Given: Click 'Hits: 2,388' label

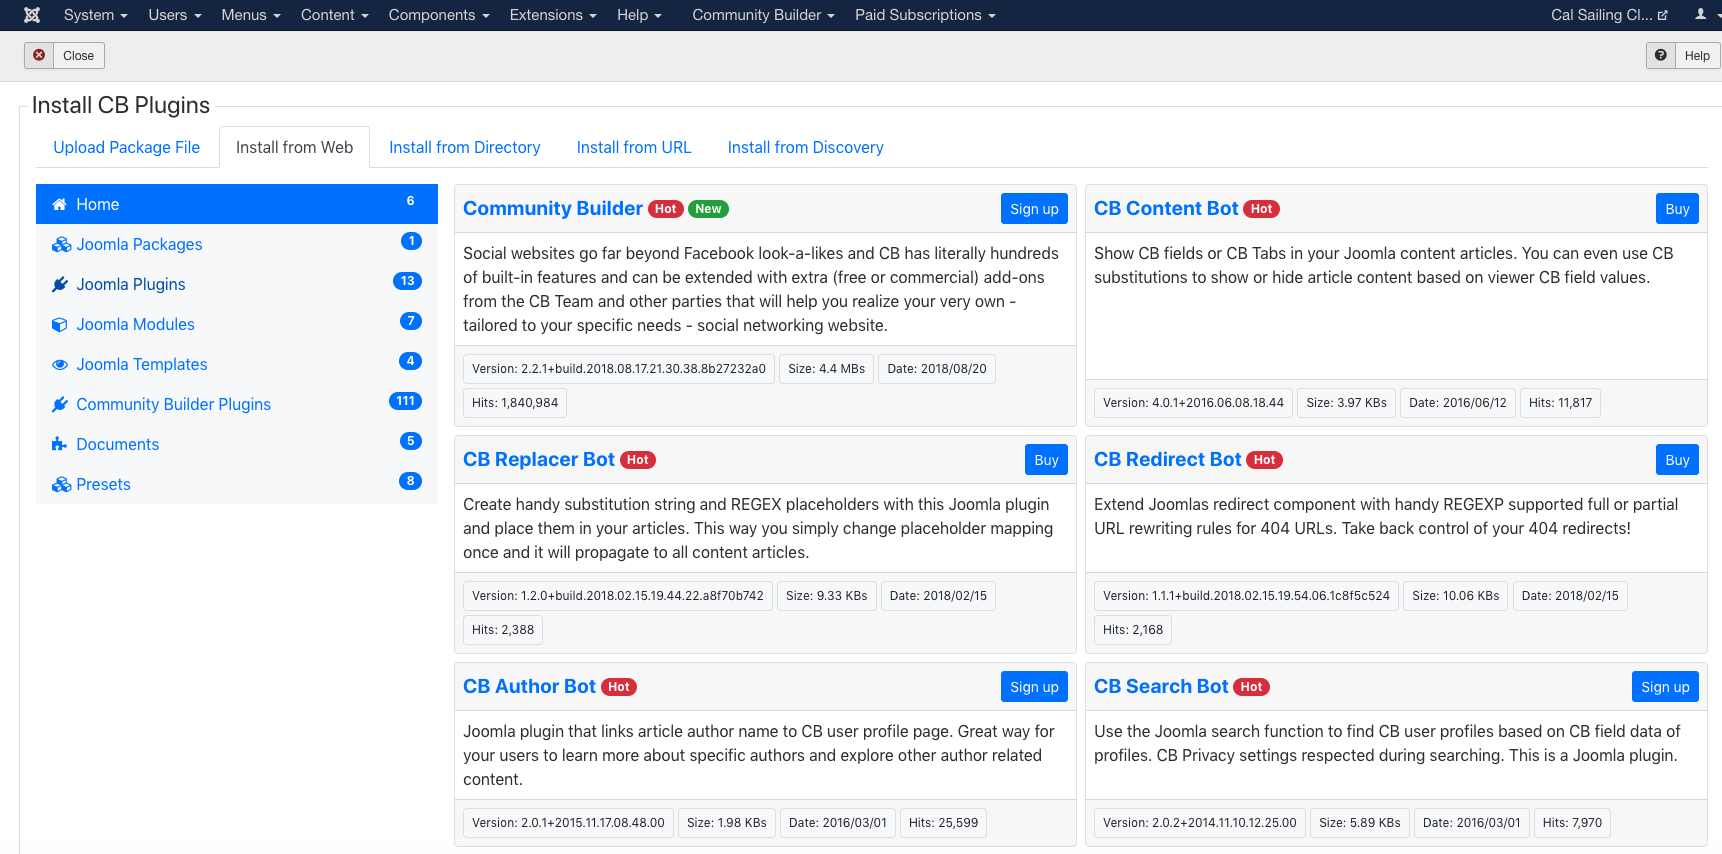Looking at the screenshot, I should pos(503,630).
